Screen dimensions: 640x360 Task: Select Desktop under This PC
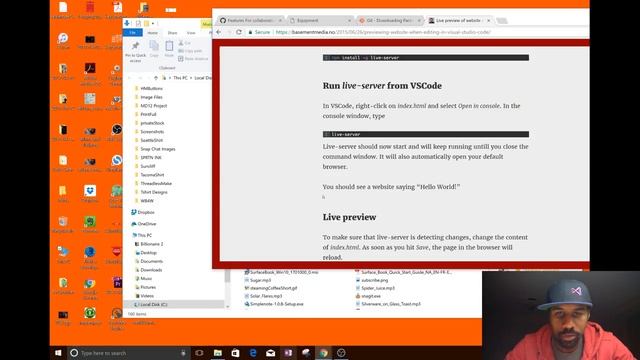pyautogui.click(x=148, y=253)
